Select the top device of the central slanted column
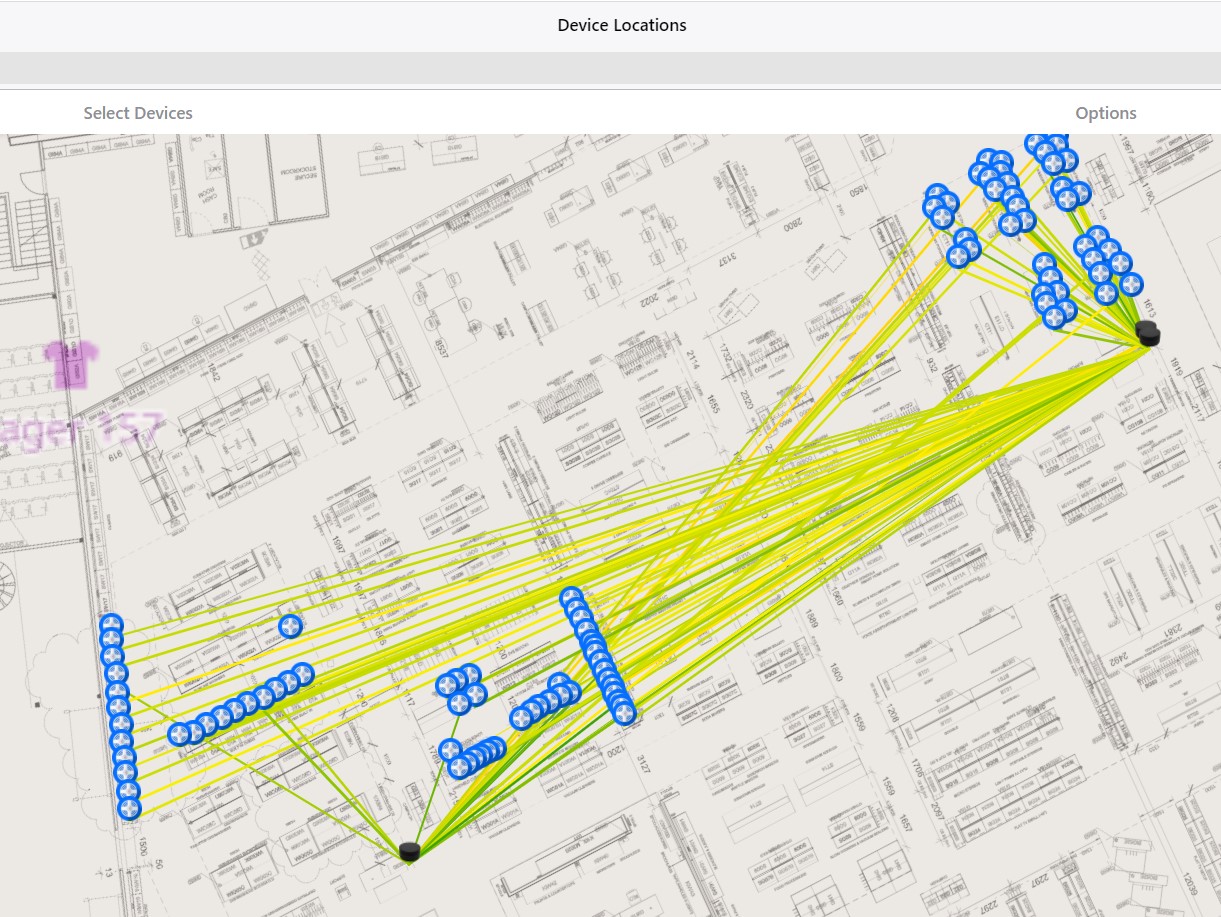Image resolution: width=1221 pixels, height=917 pixels. [571, 599]
